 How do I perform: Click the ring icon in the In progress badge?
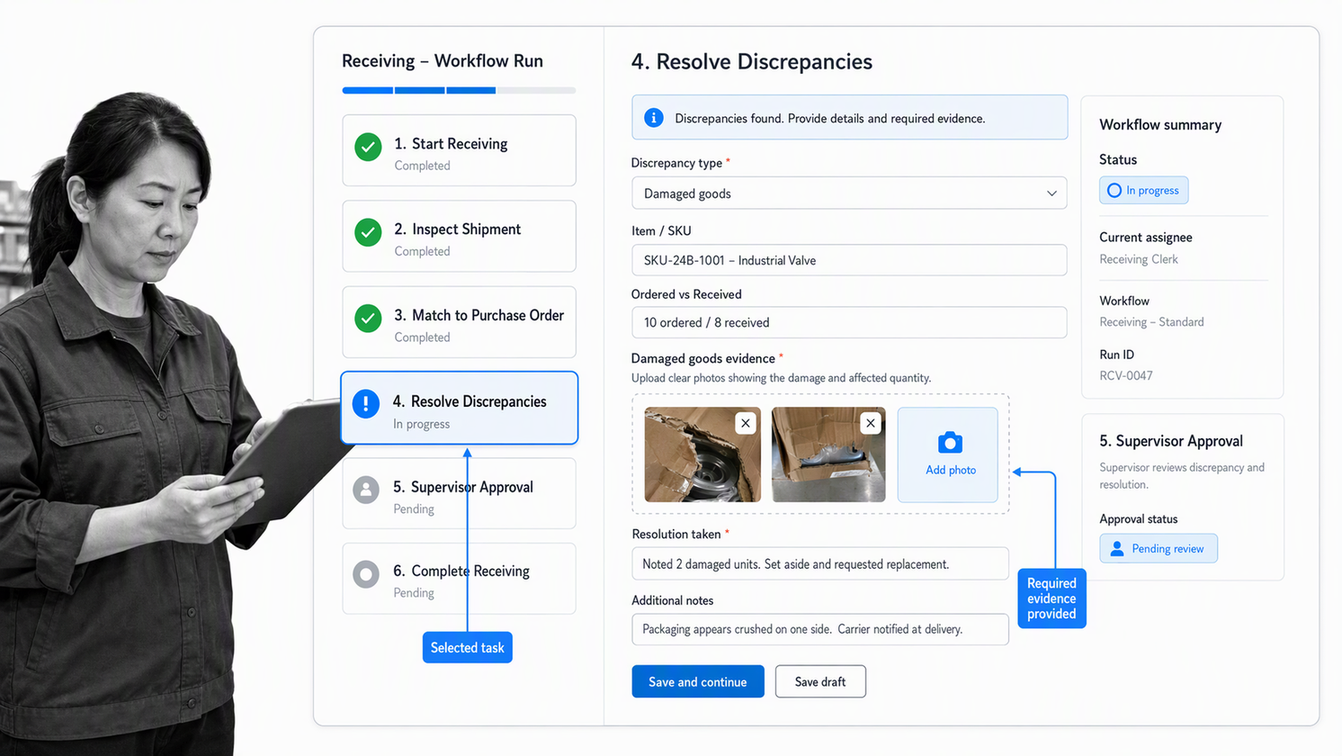click(1114, 190)
